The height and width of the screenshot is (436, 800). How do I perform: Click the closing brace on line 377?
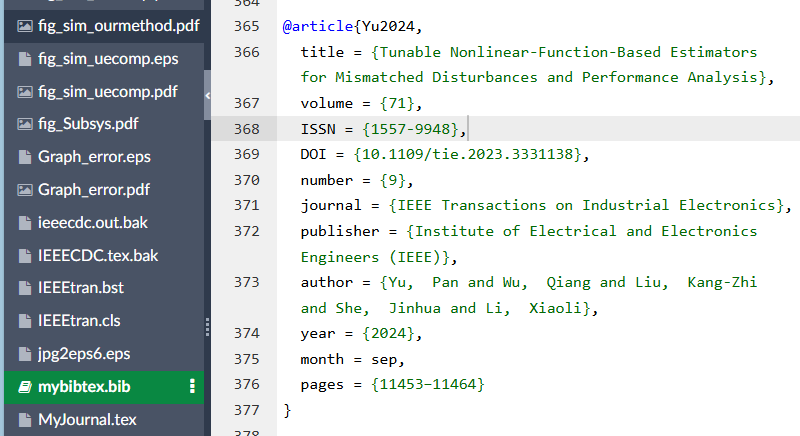click(x=287, y=411)
